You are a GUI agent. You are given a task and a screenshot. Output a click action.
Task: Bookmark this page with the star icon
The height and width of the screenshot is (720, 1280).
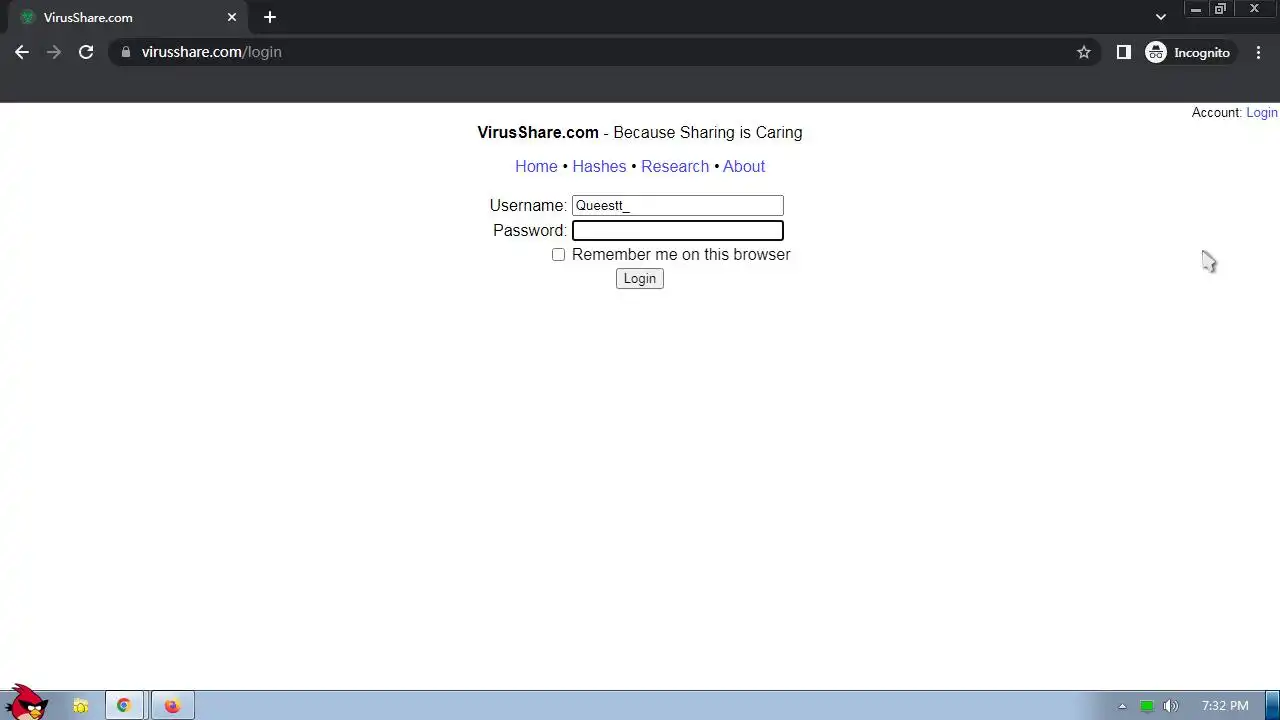tap(1084, 52)
